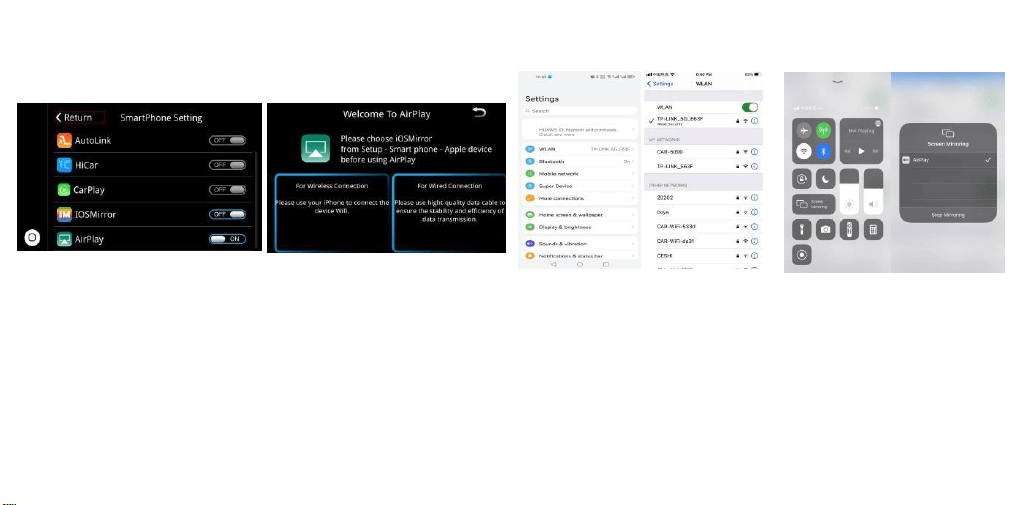
Task: Select the CESHI network
Action: (703, 255)
